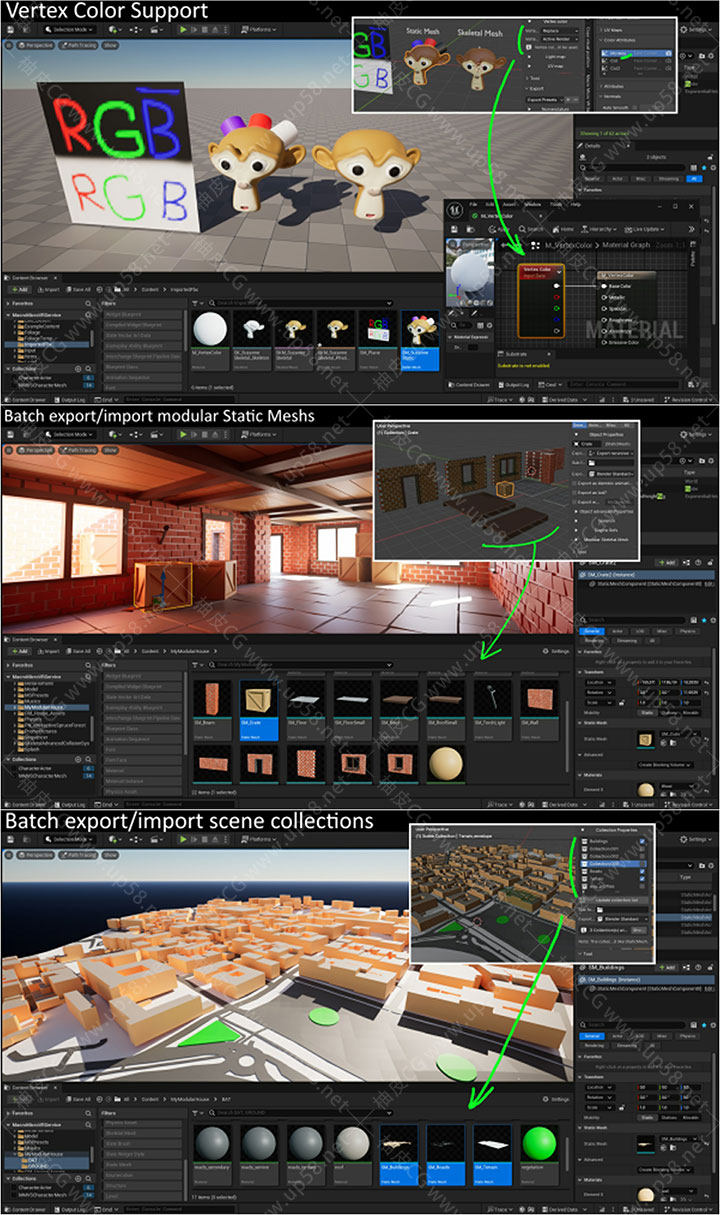Switch to Physics tab in modular meshes Details
The height and width of the screenshot is (1215, 720).
pyautogui.click(x=688, y=631)
